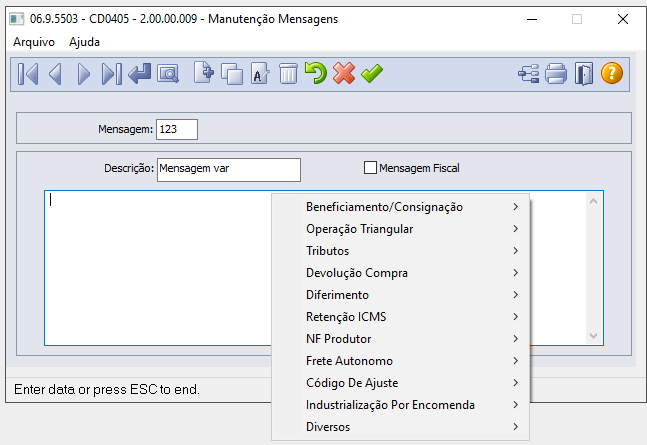The image size is (647, 445).
Task: Expand NF Produtor submenu arrow
Action: [x=515, y=339]
